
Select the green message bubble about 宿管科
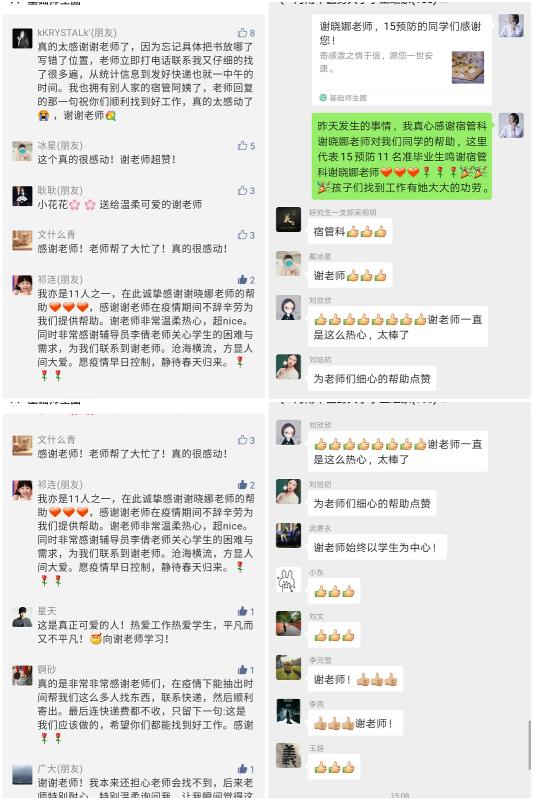click(x=401, y=156)
